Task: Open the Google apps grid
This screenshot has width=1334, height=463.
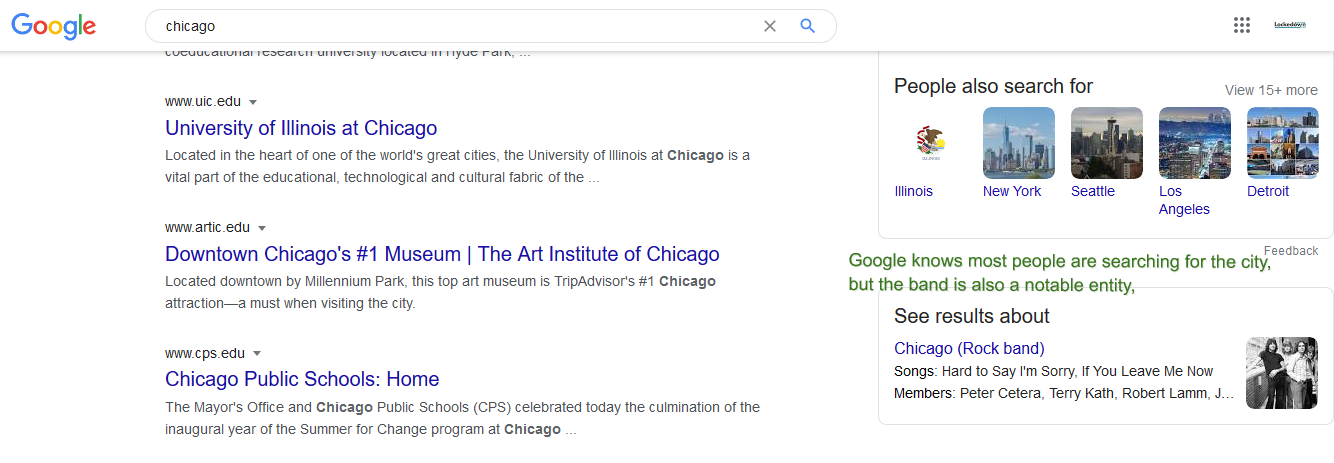Action: click(x=1242, y=26)
